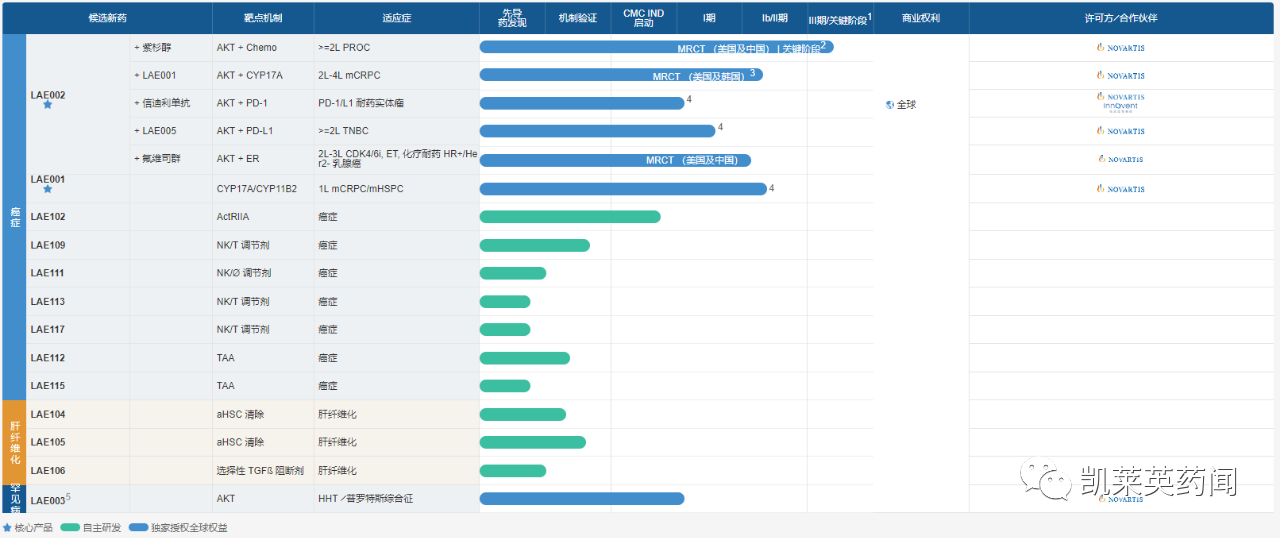Viewport: 1280px width, 538px height.
Task: Open the 肝纤维化 category sidebar label
Action: pos(14,442)
